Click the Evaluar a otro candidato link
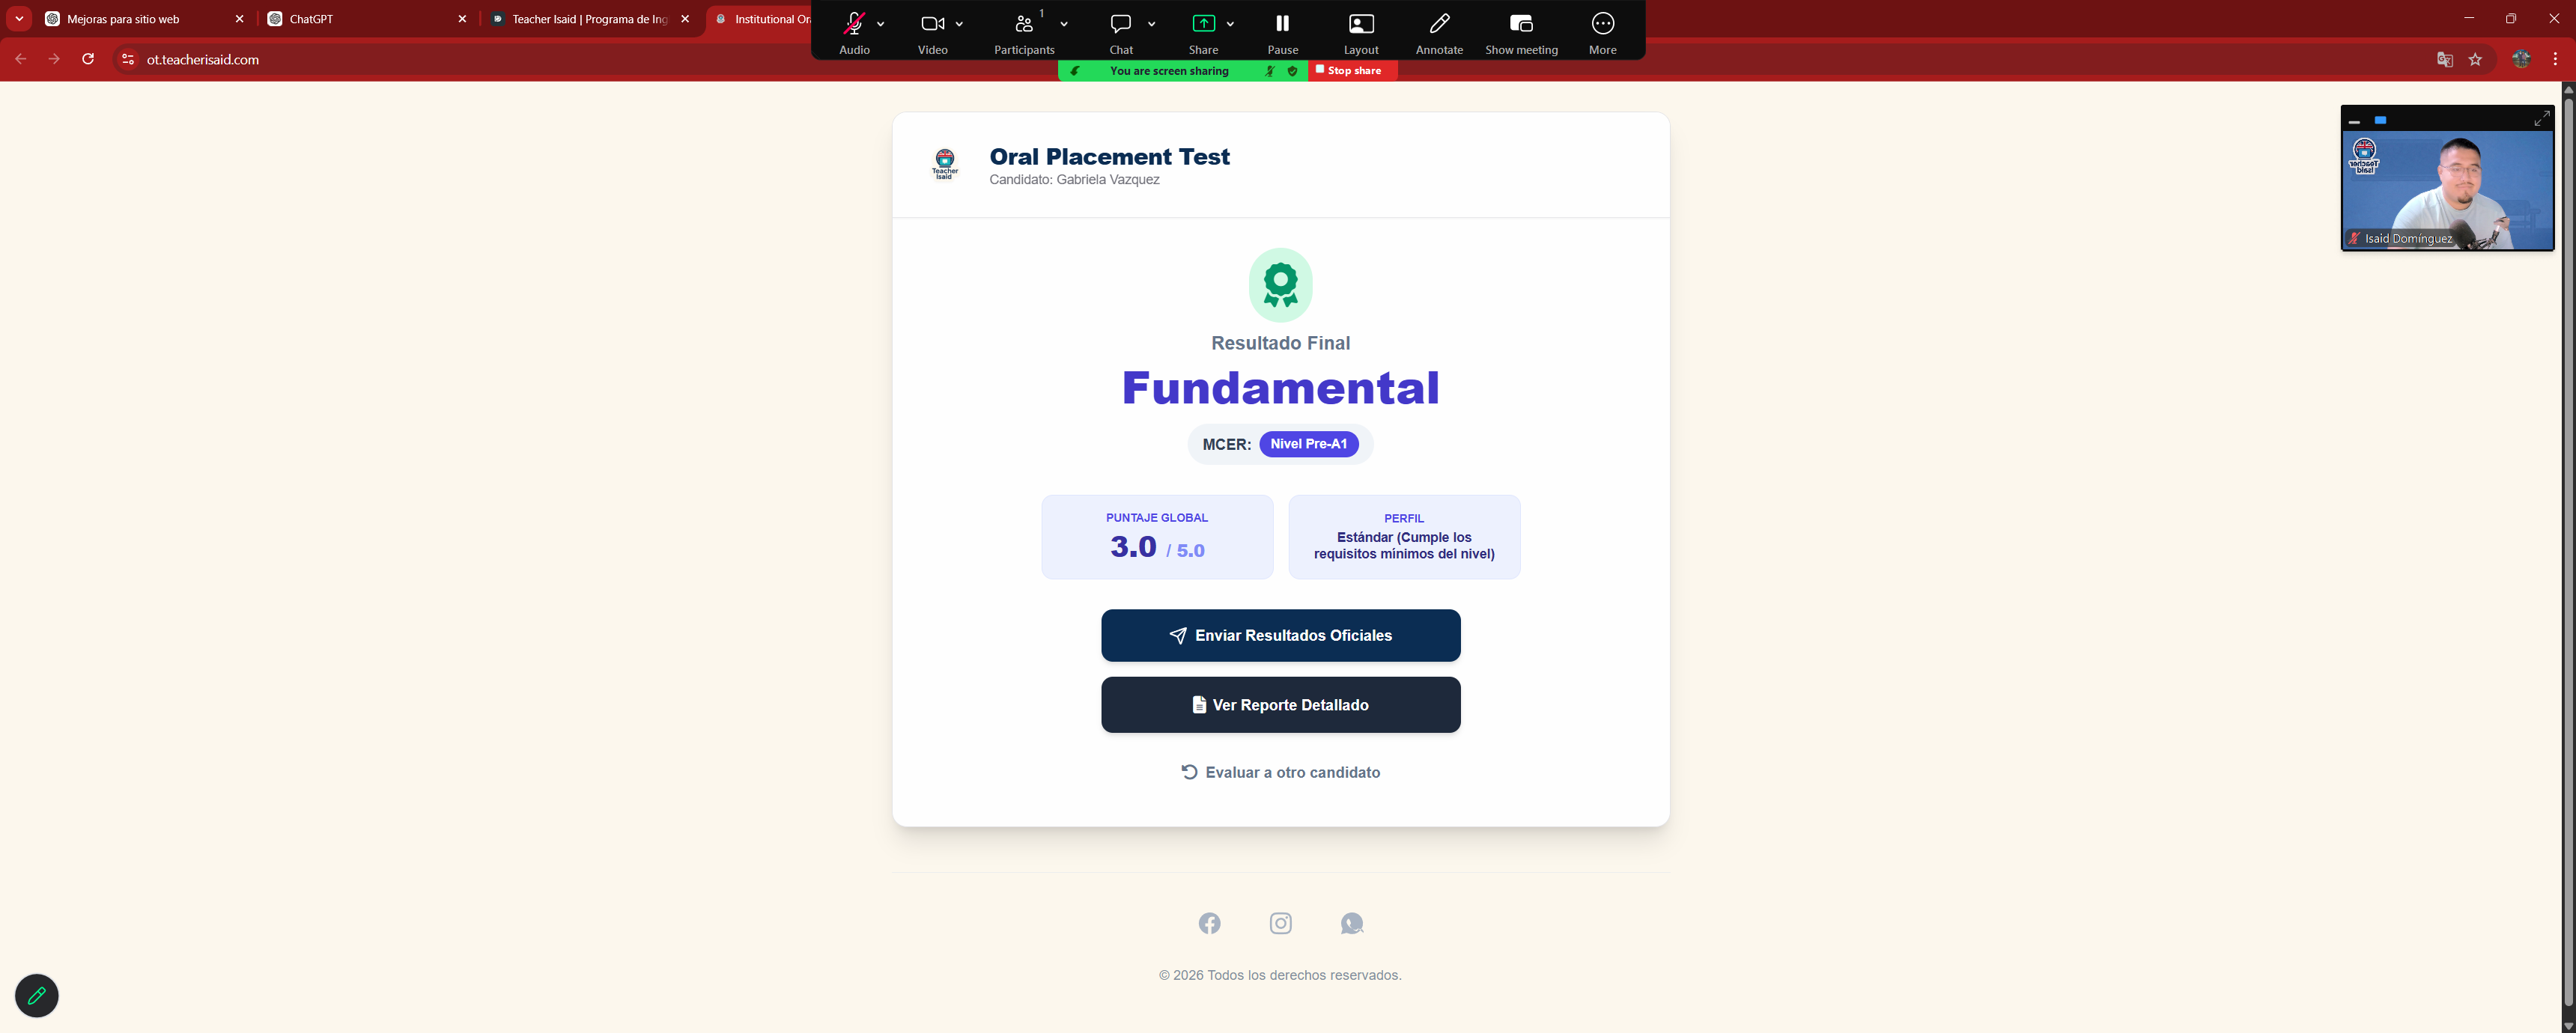Viewport: 2576px width, 1033px height. 1280,772
